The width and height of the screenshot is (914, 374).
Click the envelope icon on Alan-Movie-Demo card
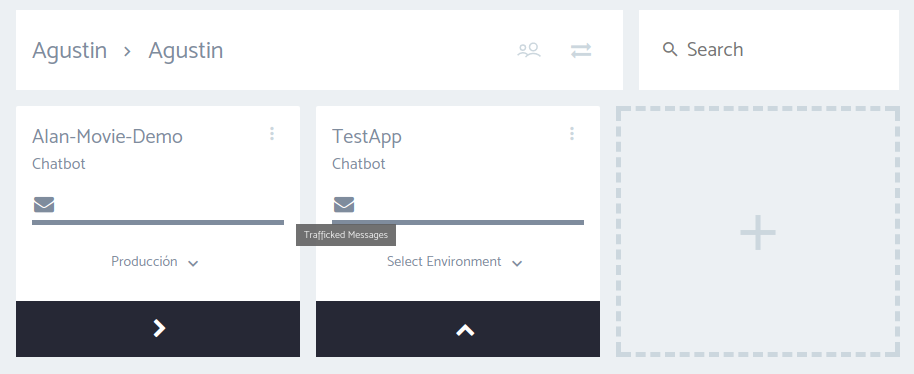tap(44, 204)
